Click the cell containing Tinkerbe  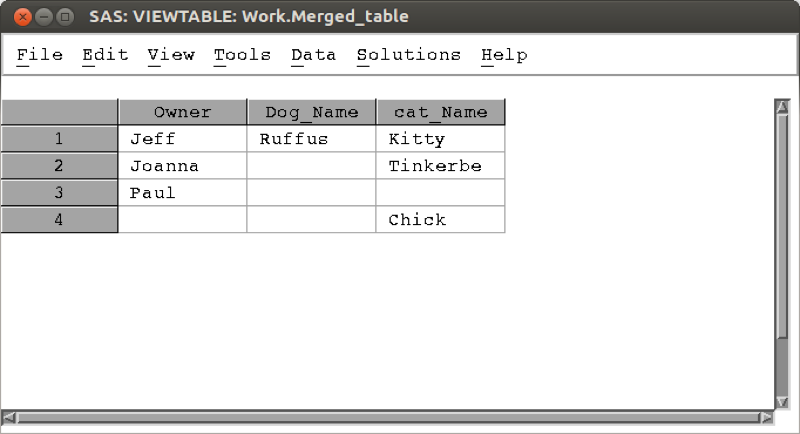click(x=440, y=166)
